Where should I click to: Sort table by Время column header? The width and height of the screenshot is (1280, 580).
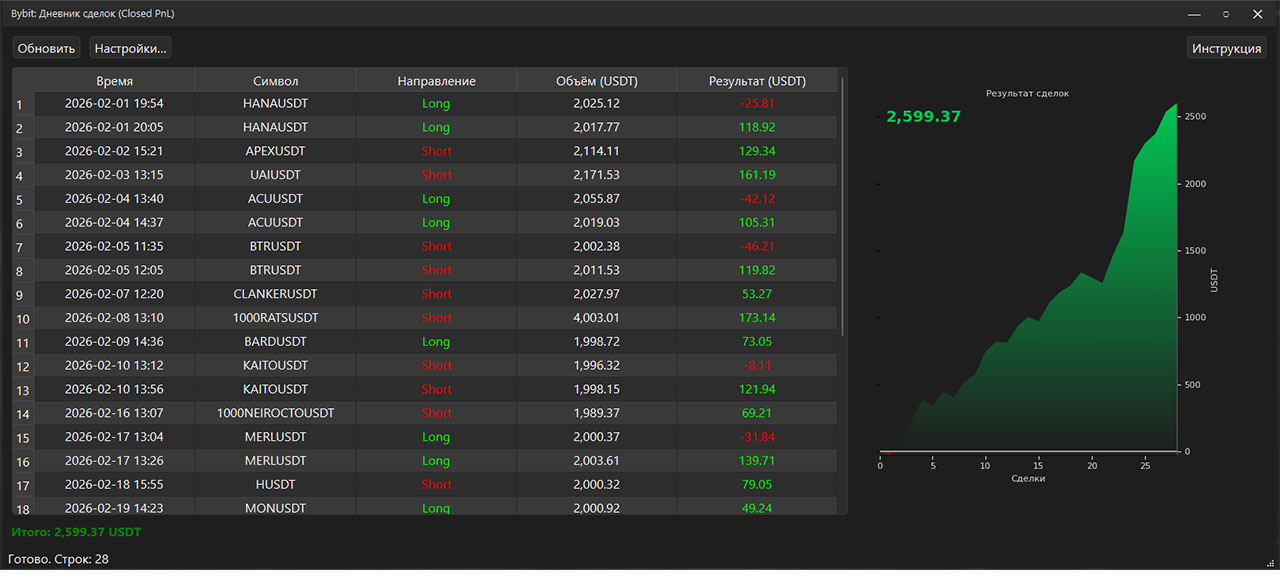tap(114, 81)
